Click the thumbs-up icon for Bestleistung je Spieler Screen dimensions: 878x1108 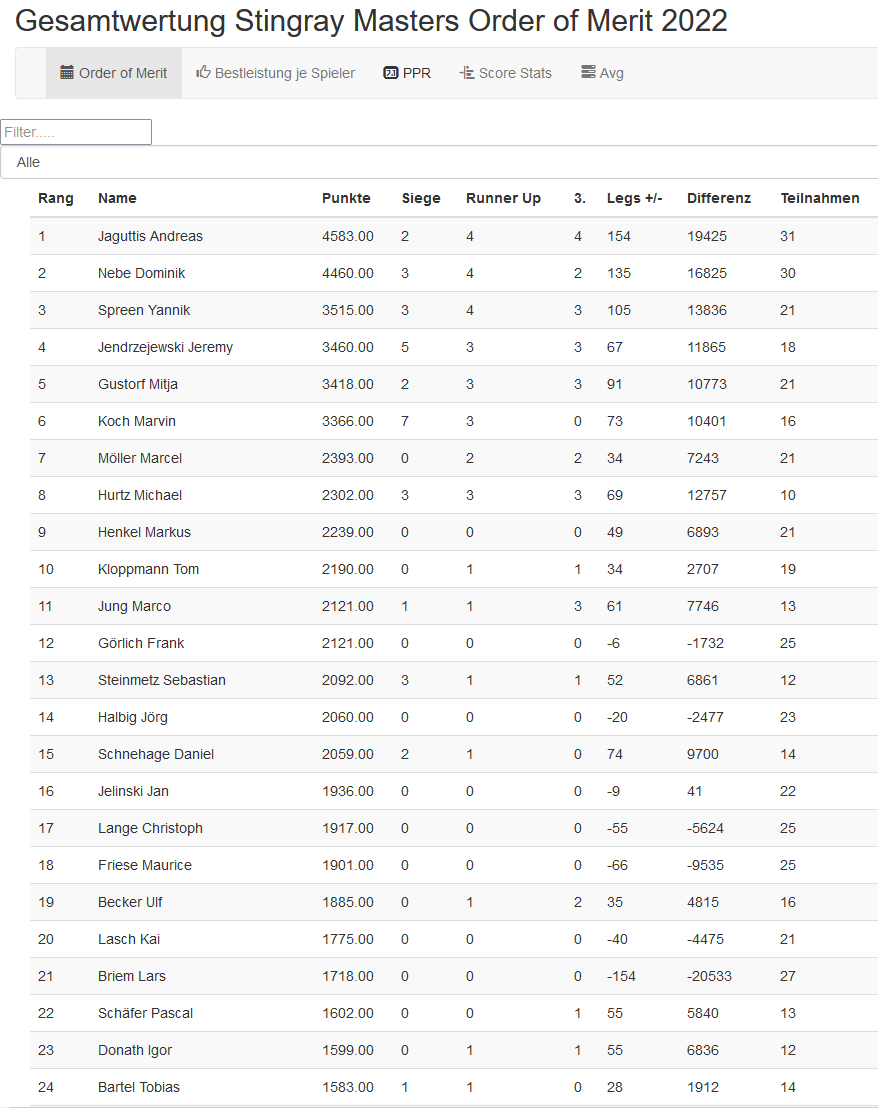tap(203, 73)
